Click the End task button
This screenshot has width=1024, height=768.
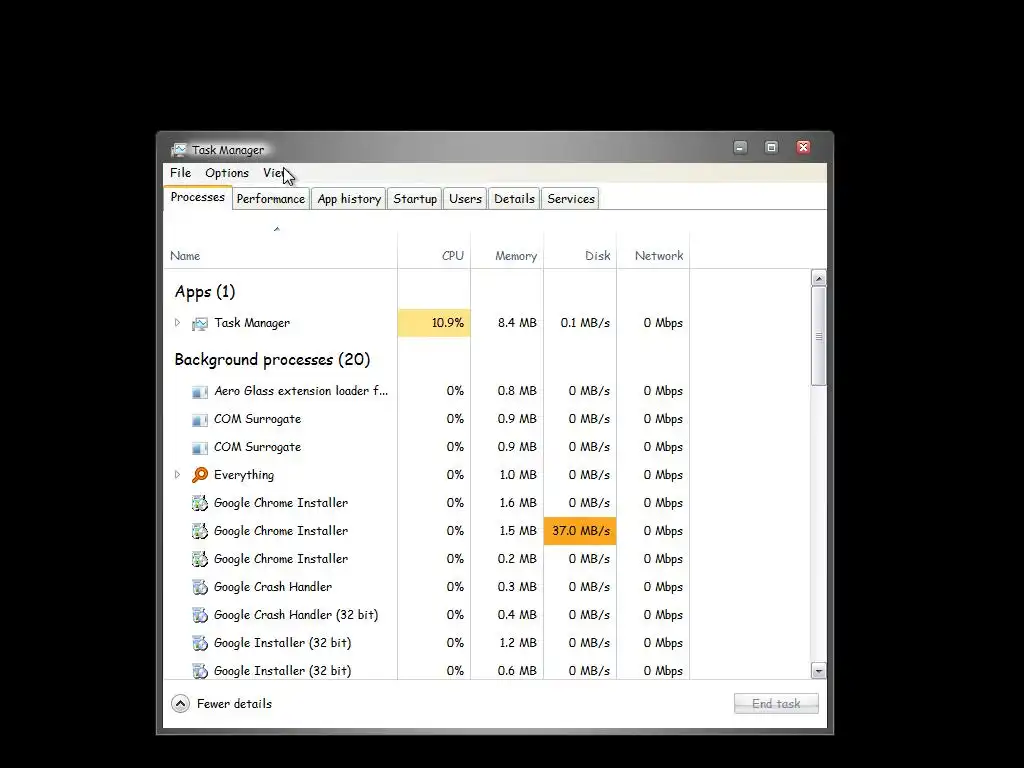click(776, 703)
